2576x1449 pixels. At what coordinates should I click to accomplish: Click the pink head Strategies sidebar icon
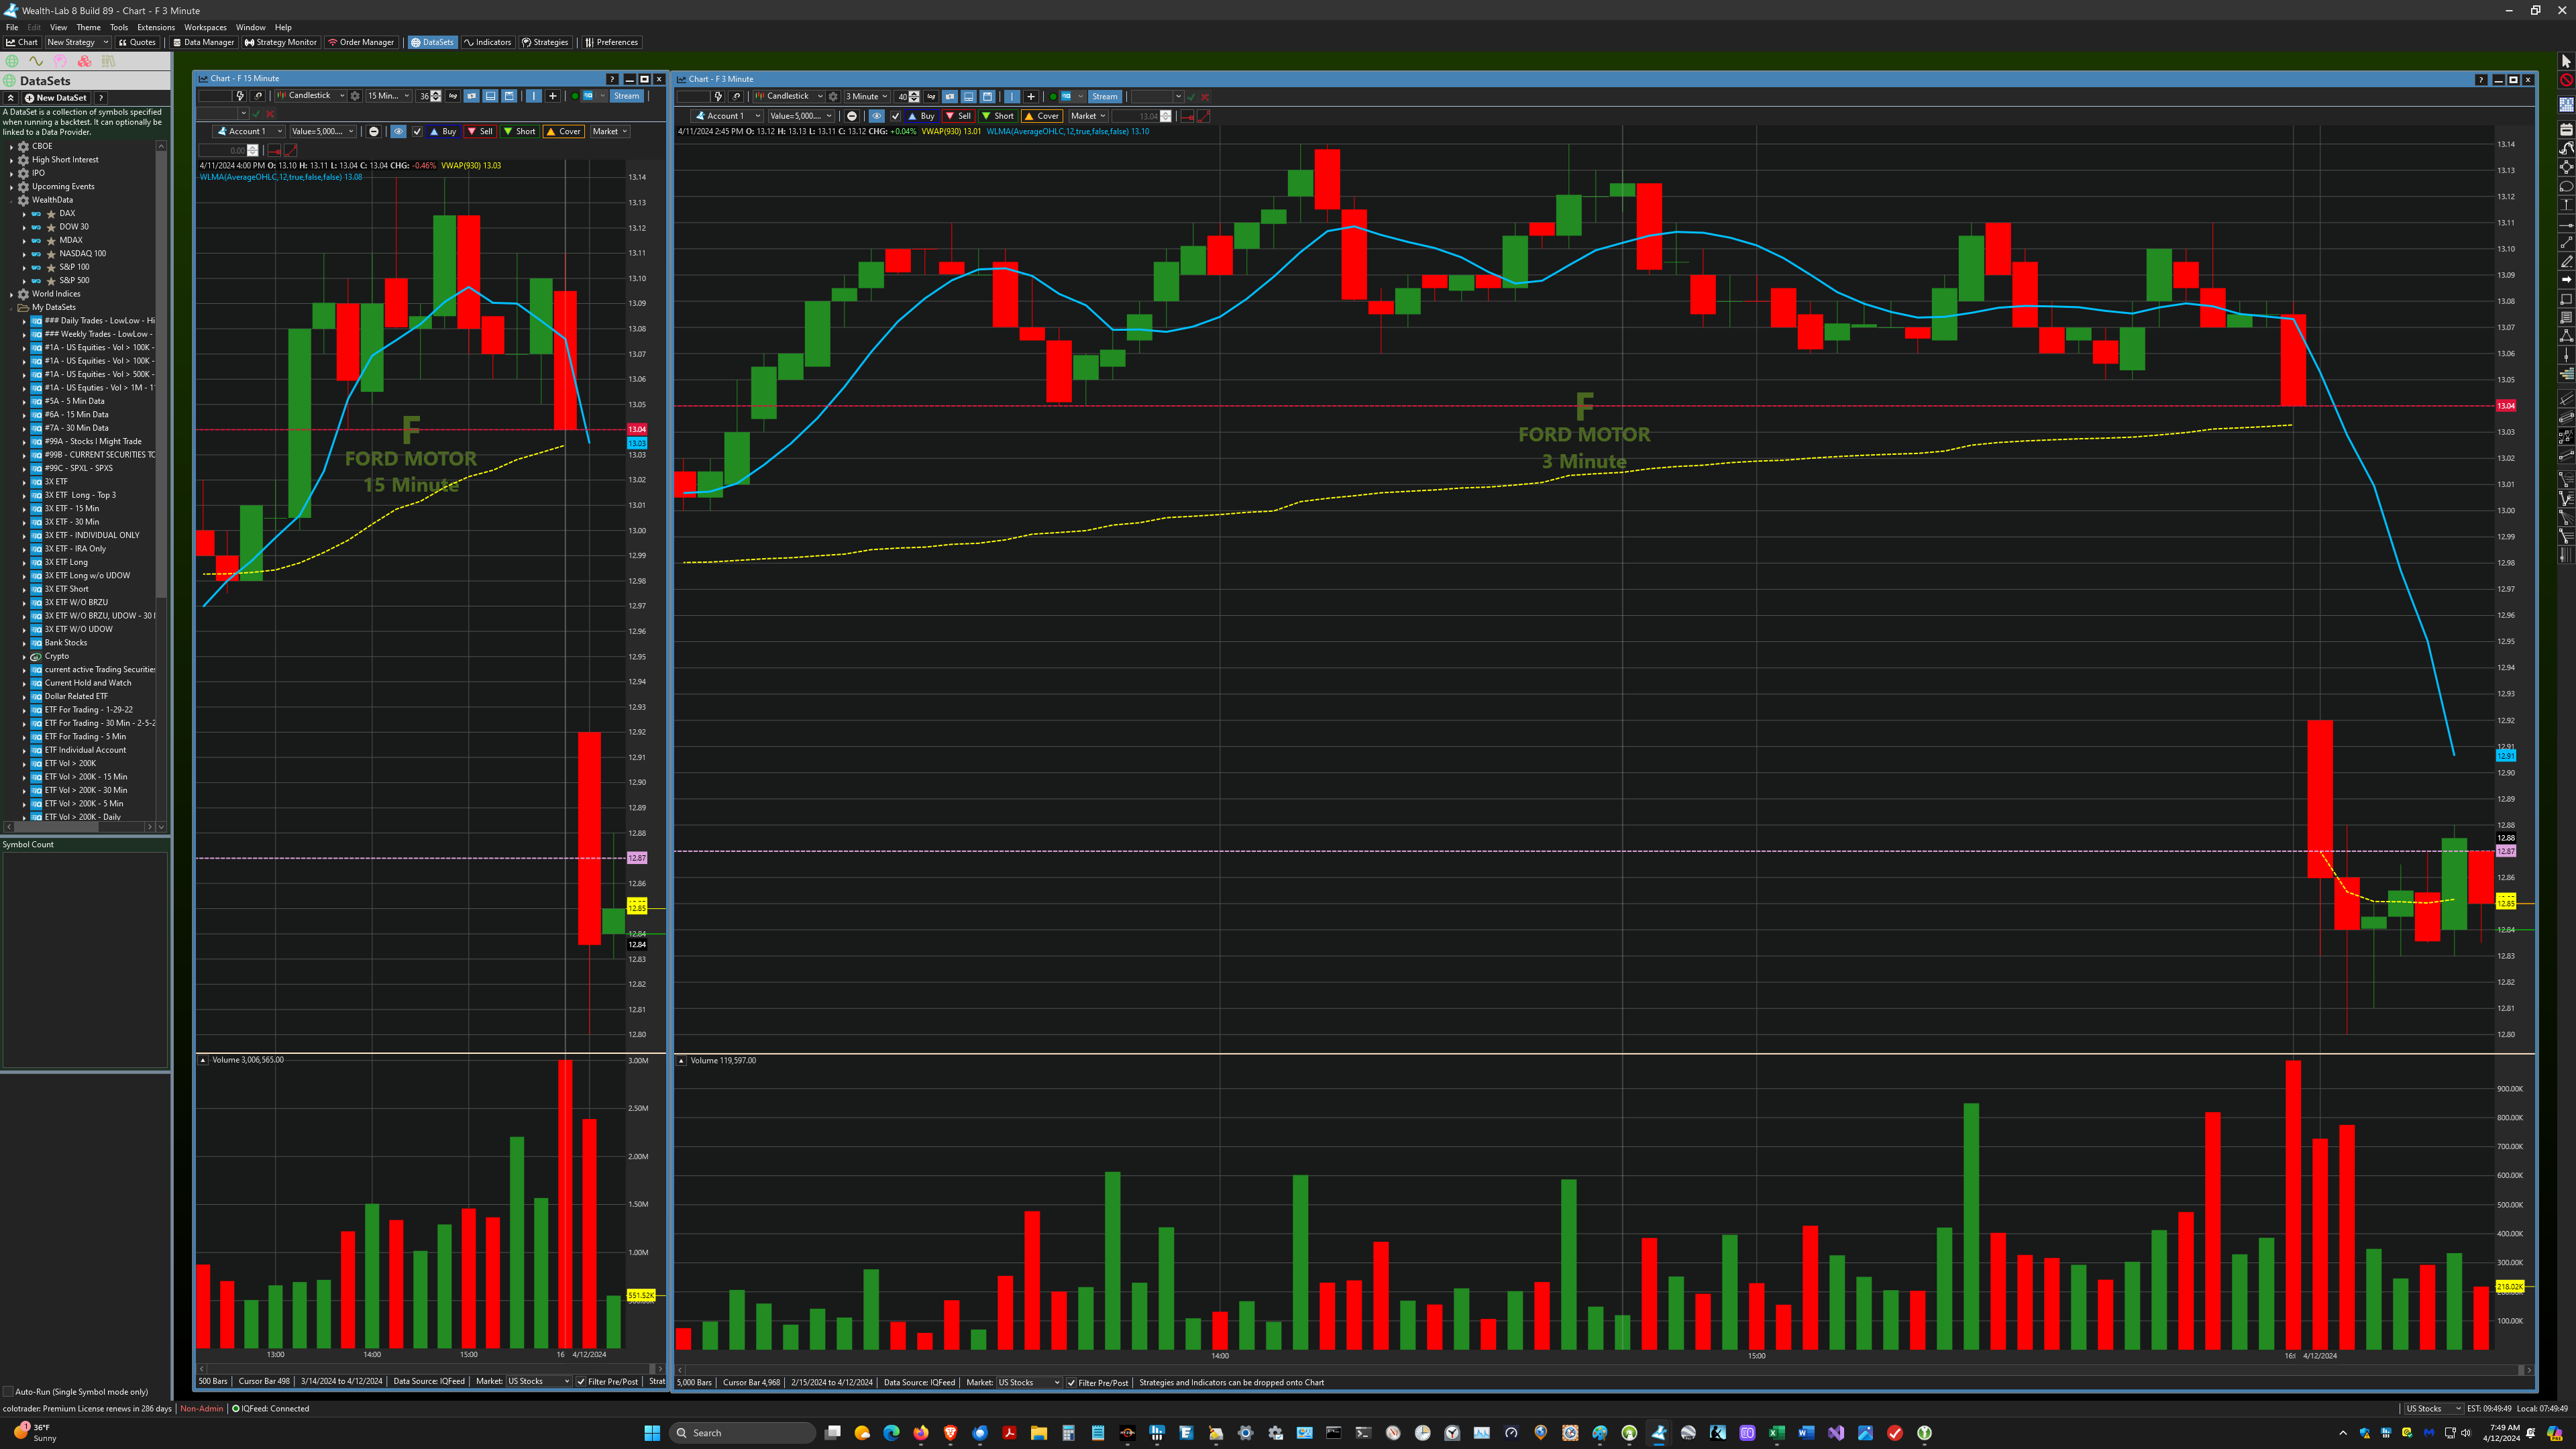point(60,61)
